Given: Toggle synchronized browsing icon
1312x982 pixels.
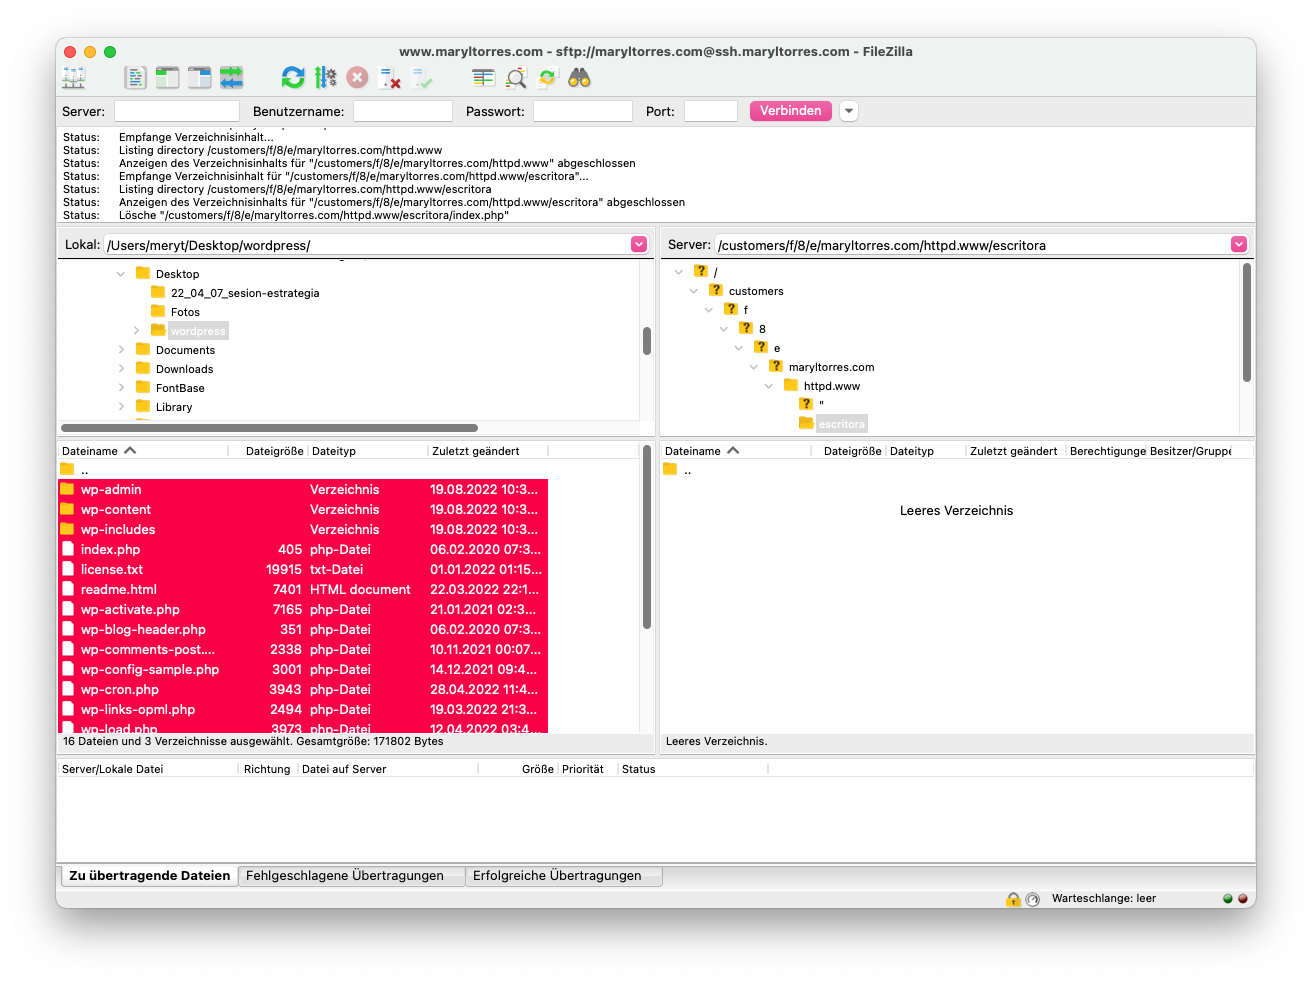Looking at the screenshot, I should (547, 78).
